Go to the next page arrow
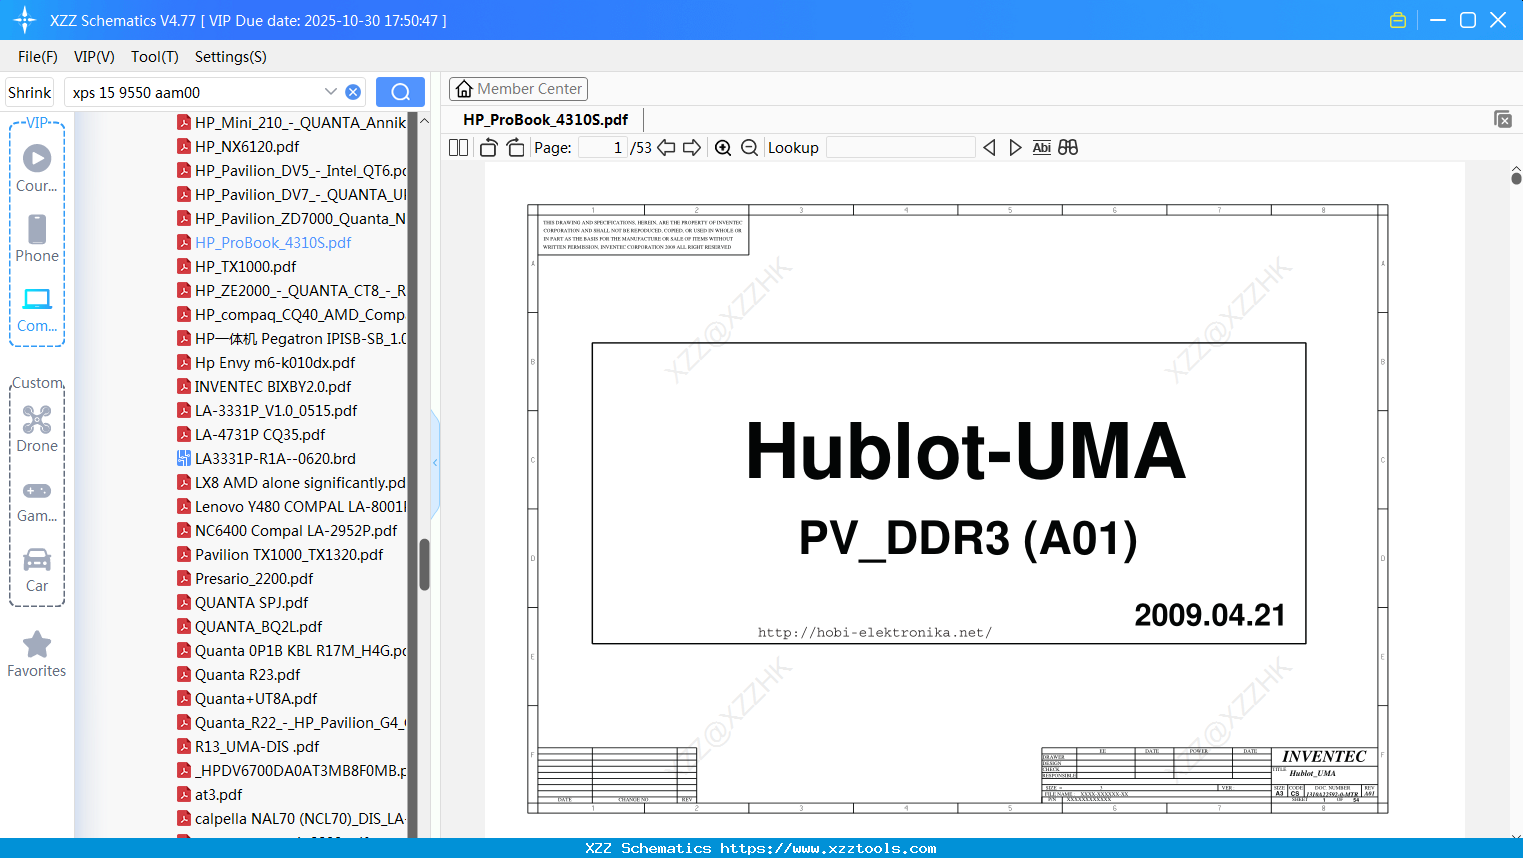1523x858 pixels. tap(692, 147)
